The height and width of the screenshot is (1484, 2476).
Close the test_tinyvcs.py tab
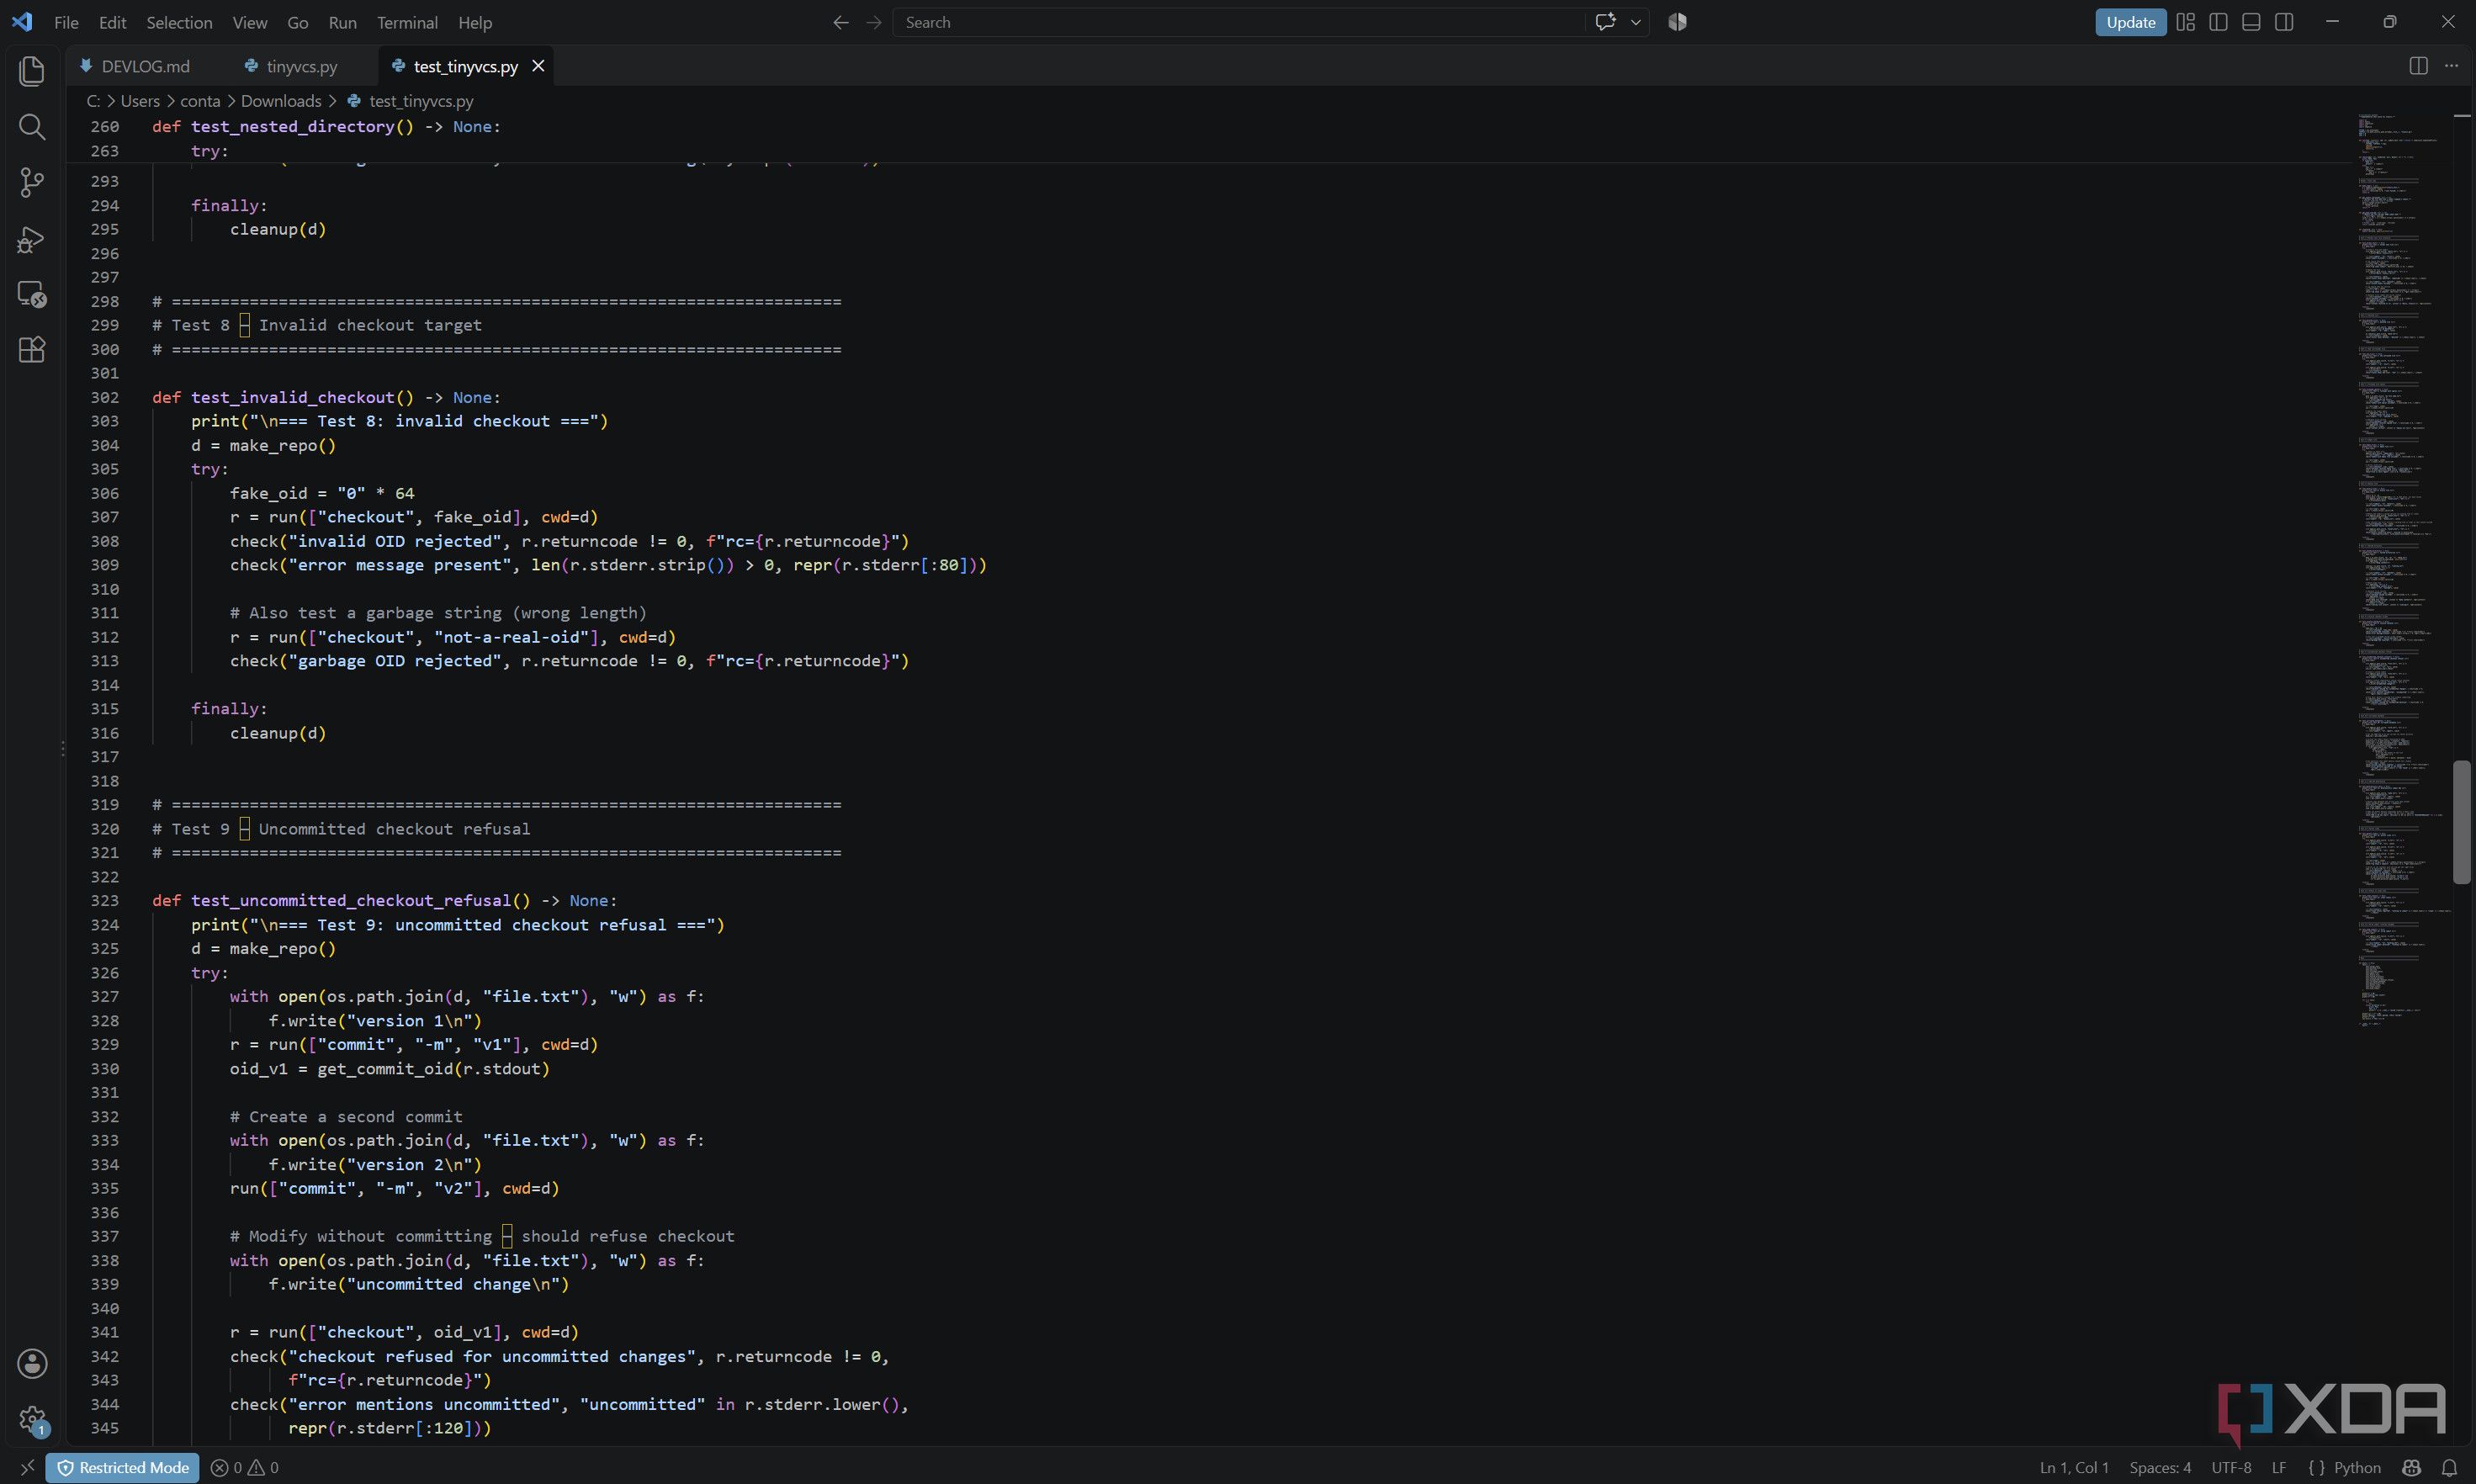coord(538,66)
